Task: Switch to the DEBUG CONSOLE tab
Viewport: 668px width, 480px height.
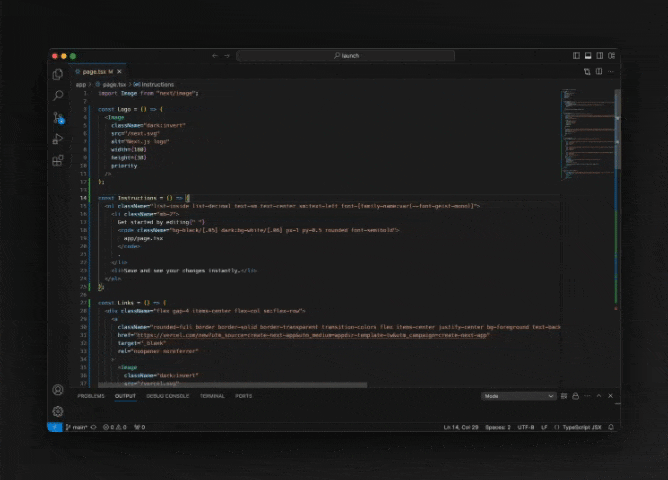Action: (x=167, y=396)
